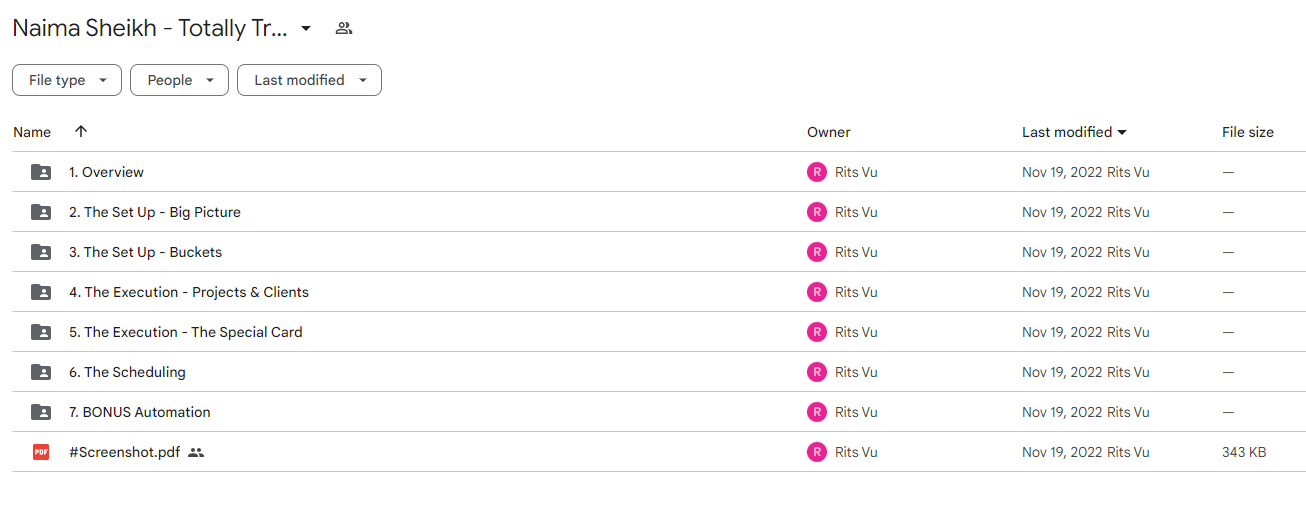Open the #Screenshot.pdf file
Viewport: 1306px width, 515px height.
125,452
